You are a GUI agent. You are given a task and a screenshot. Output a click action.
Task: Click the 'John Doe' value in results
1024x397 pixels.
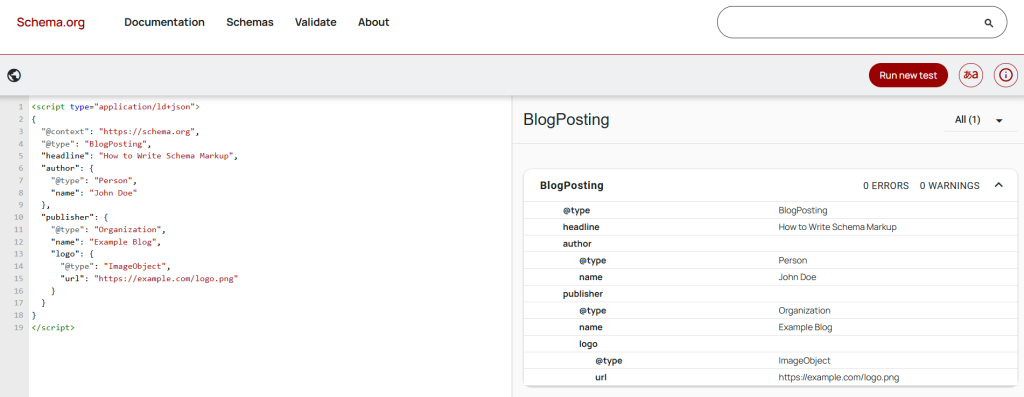pos(797,277)
